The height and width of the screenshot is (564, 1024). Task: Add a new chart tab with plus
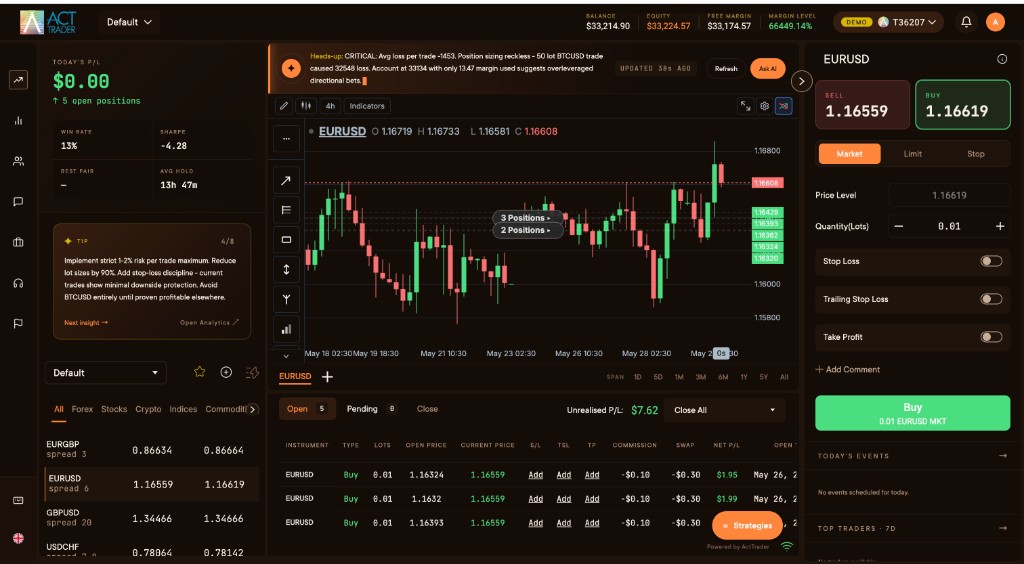pos(327,377)
